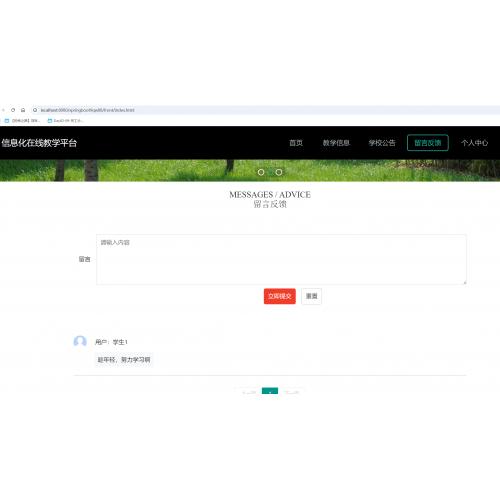The width and height of the screenshot is (500, 500).
Task: Select the first carousel indicator dot
Action: [x=261, y=172]
